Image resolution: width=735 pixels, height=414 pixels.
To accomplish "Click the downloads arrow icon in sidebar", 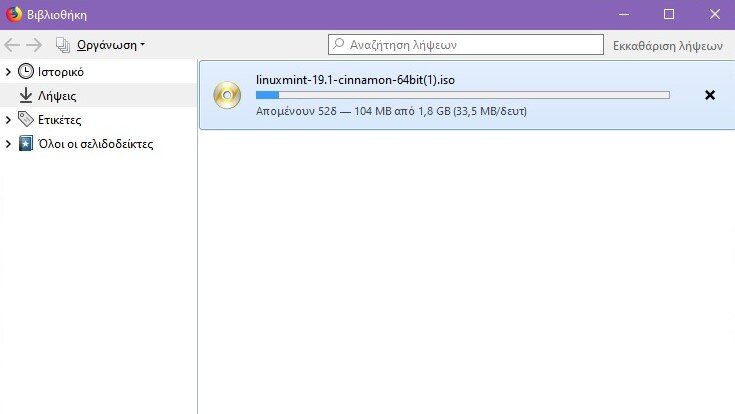I will pyautogui.click(x=26, y=95).
